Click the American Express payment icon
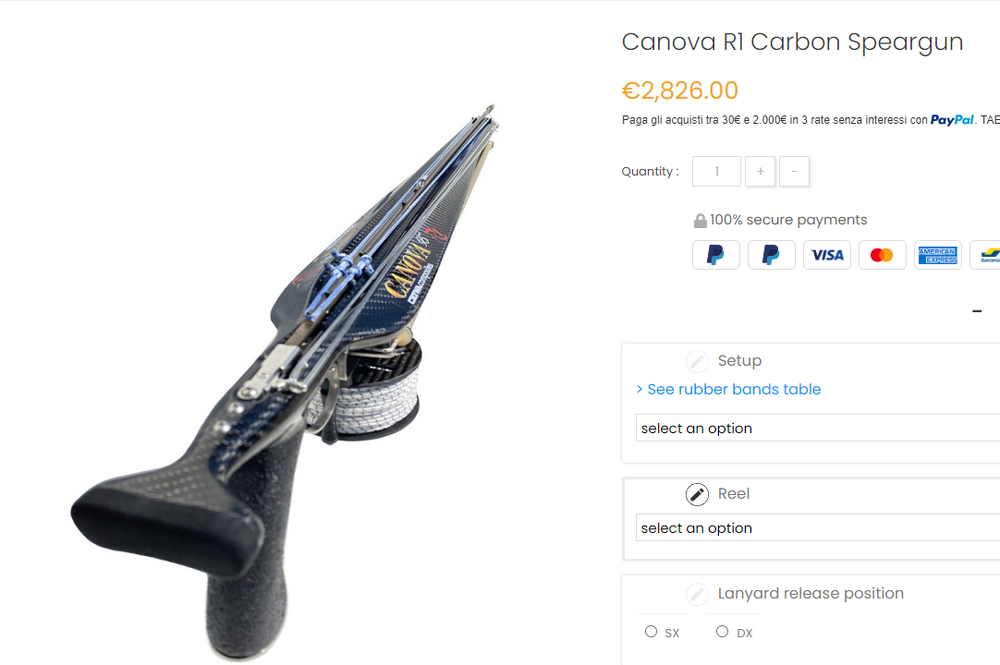The image size is (1000, 665). pyautogui.click(x=938, y=255)
